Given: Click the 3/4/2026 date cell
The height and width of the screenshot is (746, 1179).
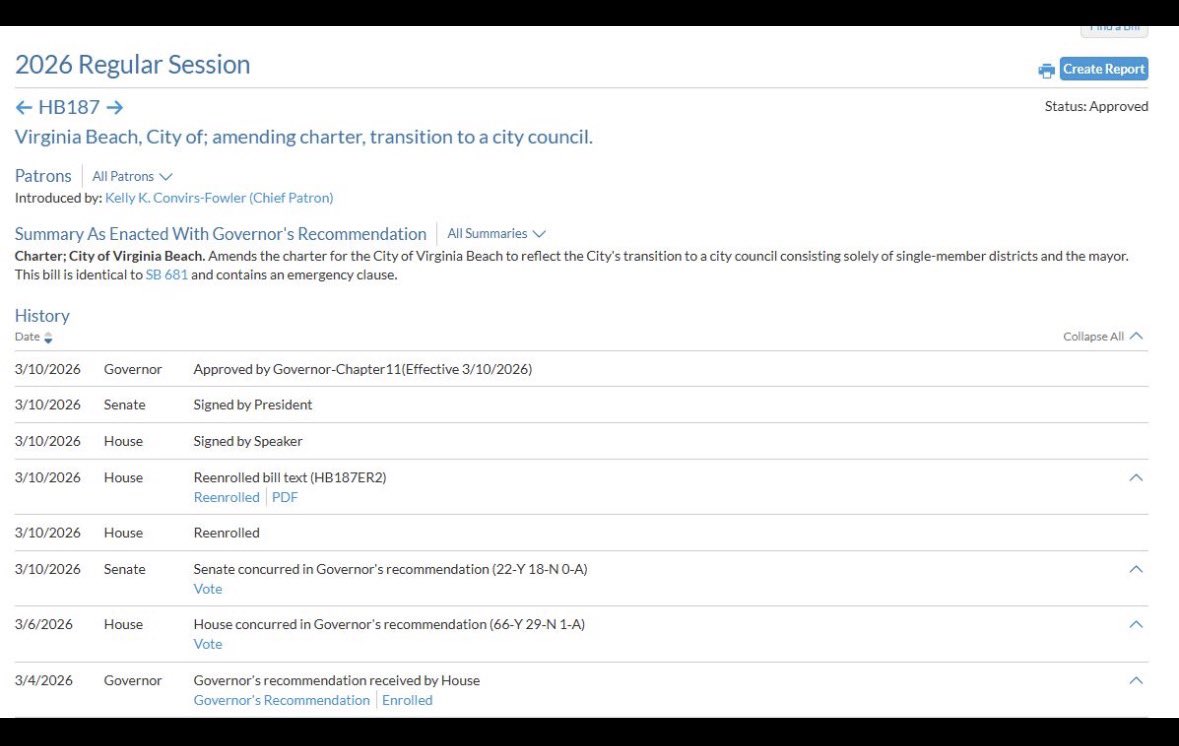Looking at the screenshot, I should pos(44,681).
